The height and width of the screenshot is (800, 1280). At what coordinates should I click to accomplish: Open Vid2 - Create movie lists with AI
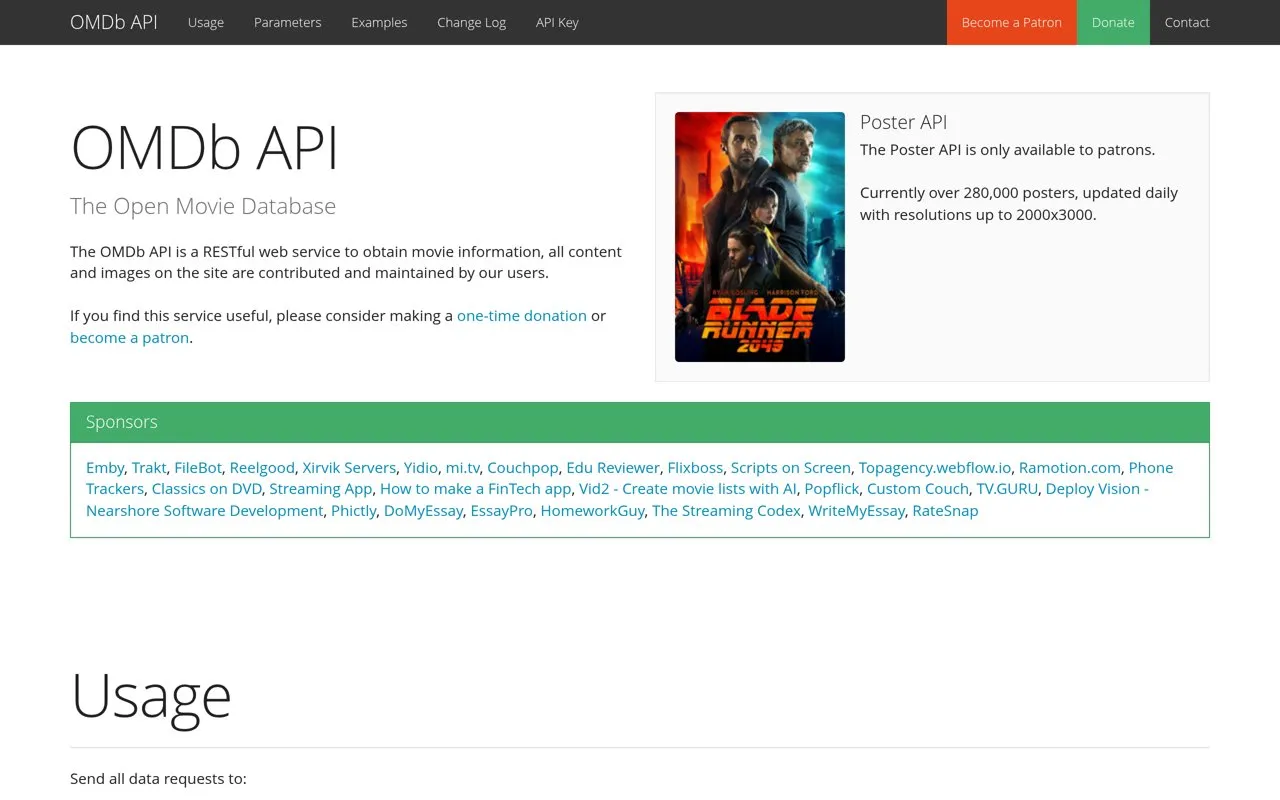point(688,489)
